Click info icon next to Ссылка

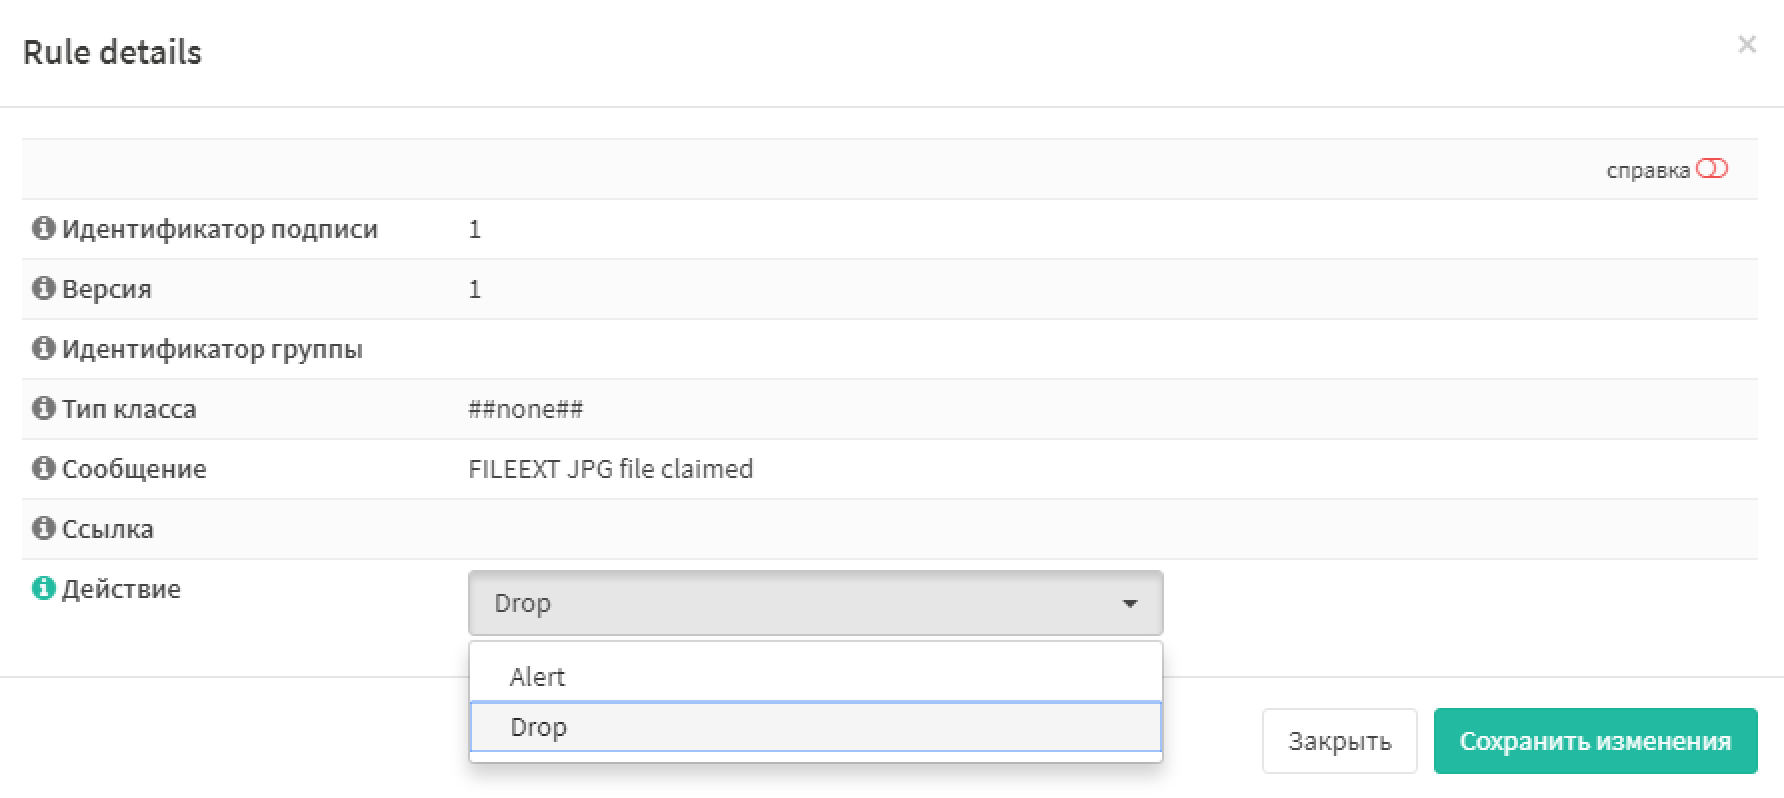tap(43, 528)
